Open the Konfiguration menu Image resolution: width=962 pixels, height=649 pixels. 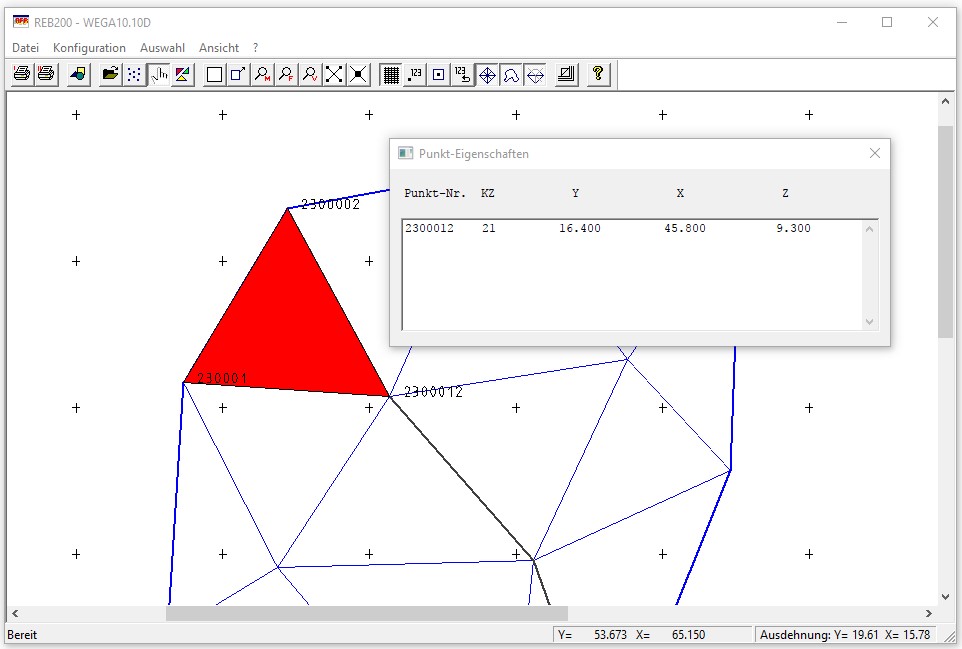89,48
